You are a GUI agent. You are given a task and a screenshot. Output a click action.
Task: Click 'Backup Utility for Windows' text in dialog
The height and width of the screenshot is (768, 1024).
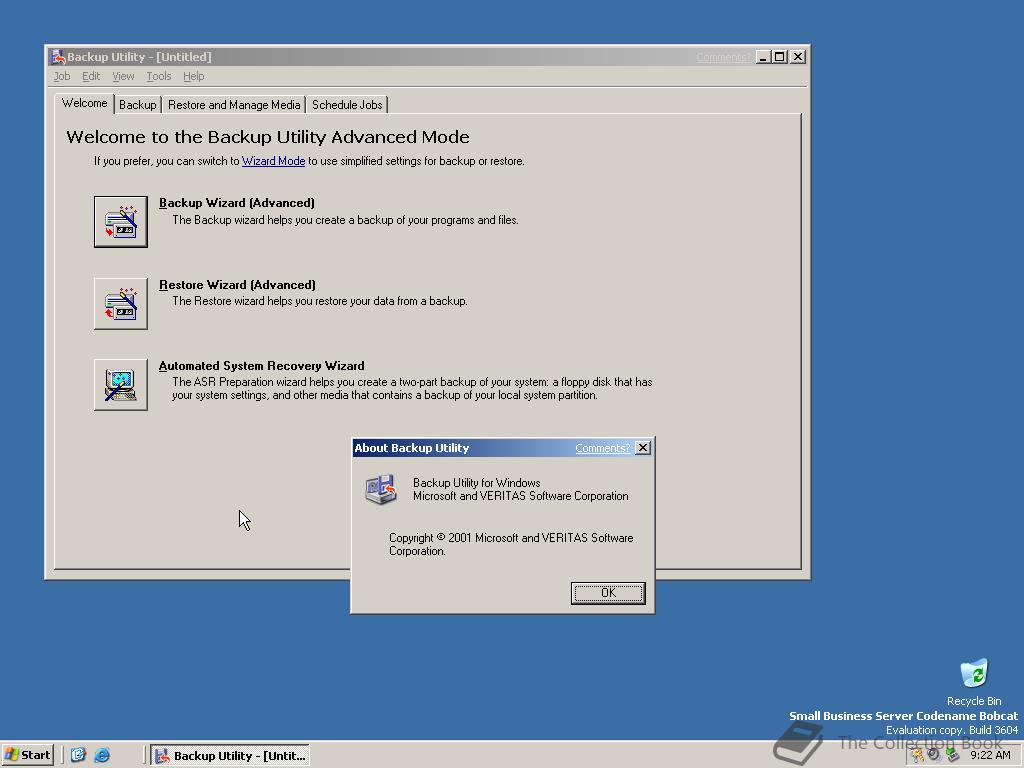pyautogui.click(x=477, y=483)
